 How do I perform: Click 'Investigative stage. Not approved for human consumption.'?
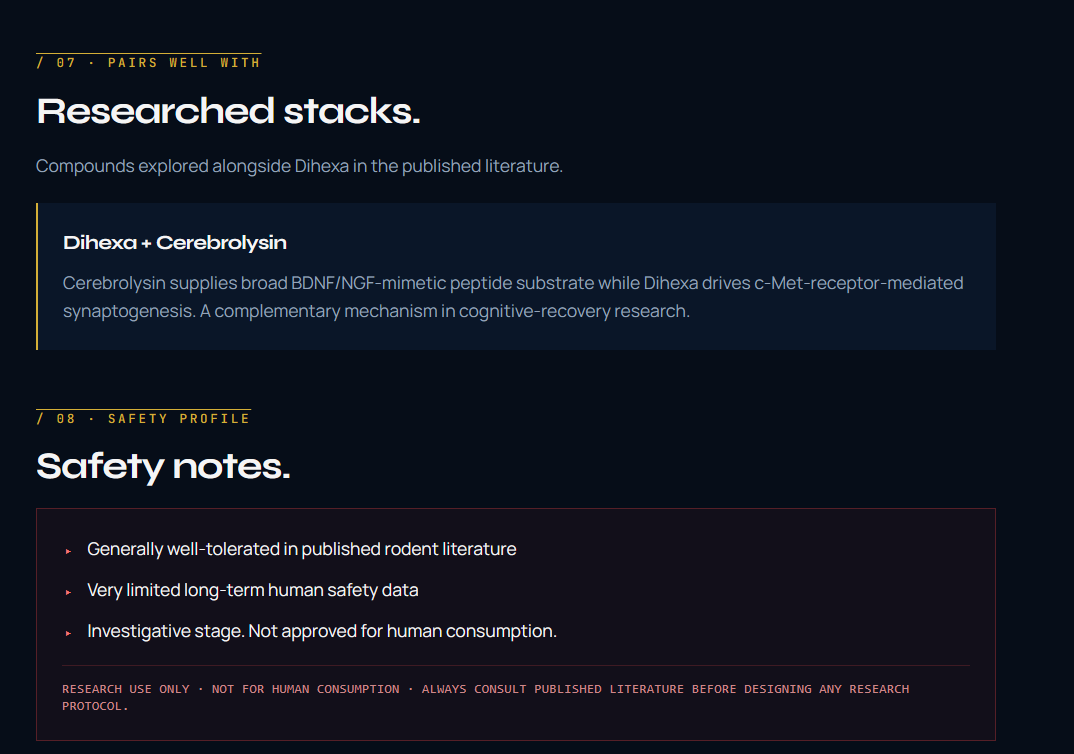322,631
